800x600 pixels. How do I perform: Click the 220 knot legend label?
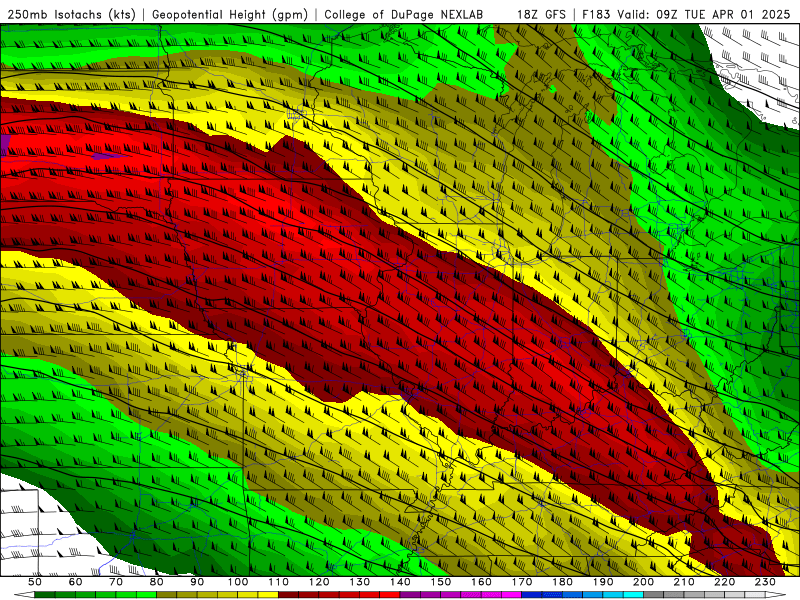pos(725,582)
